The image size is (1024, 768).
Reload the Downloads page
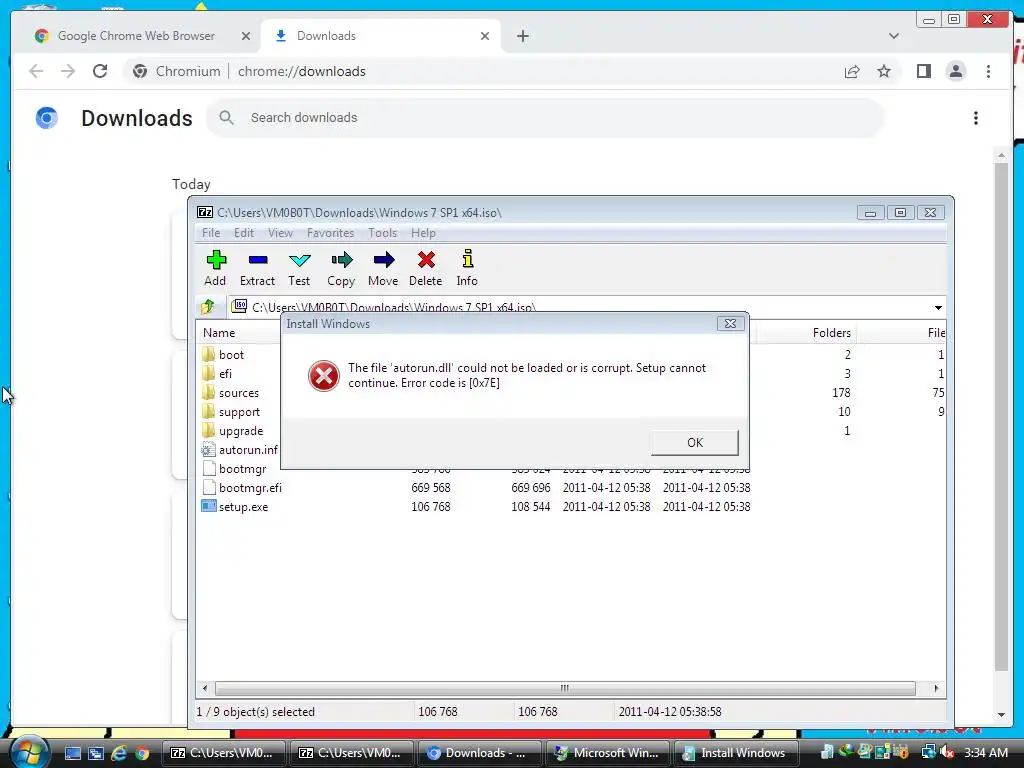pos(100,71)
